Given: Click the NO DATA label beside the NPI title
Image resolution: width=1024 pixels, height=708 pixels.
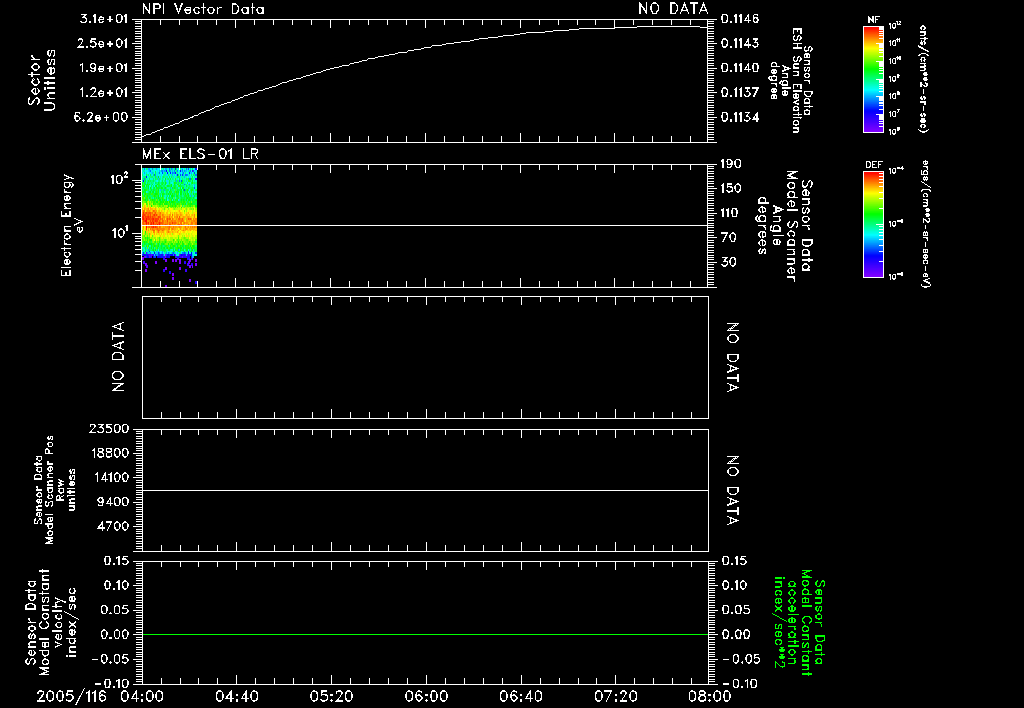Looking at the screenshot, I should click(673, 9).
